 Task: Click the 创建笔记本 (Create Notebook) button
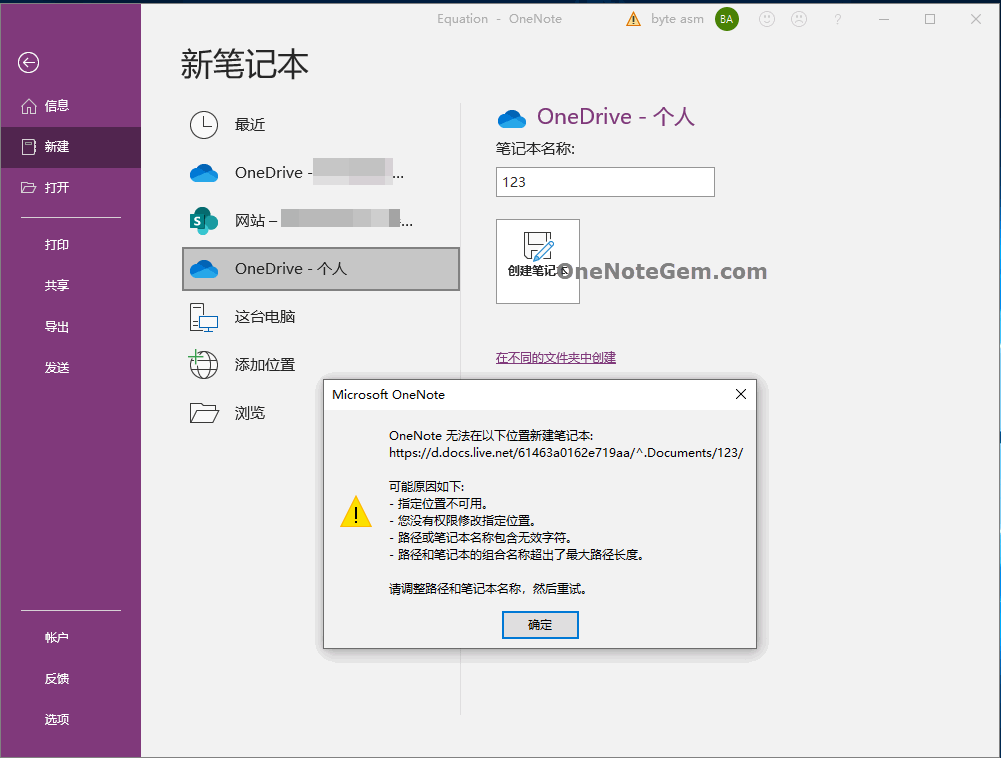[x=538, y=261]
